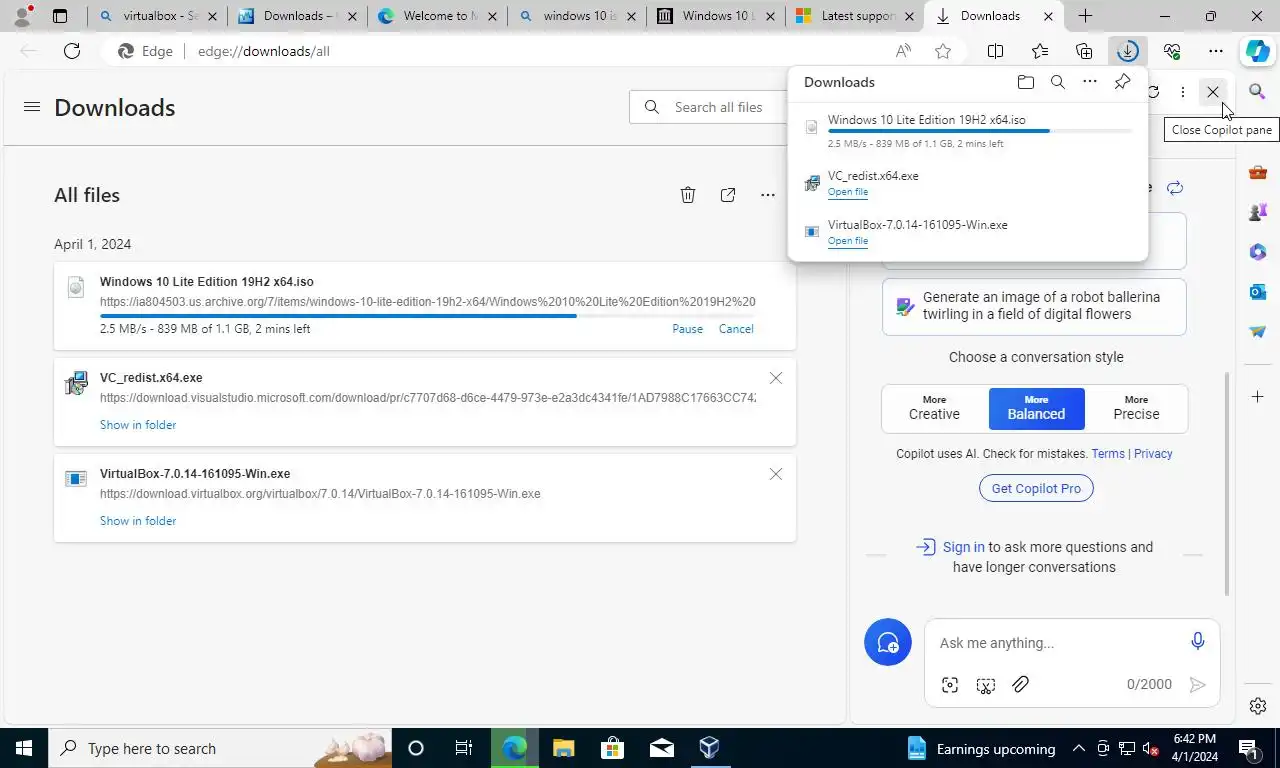Open Copilot Privacy link
Image resolution: width=1280 pixels, height=768 pixels.
(1153, 454)
